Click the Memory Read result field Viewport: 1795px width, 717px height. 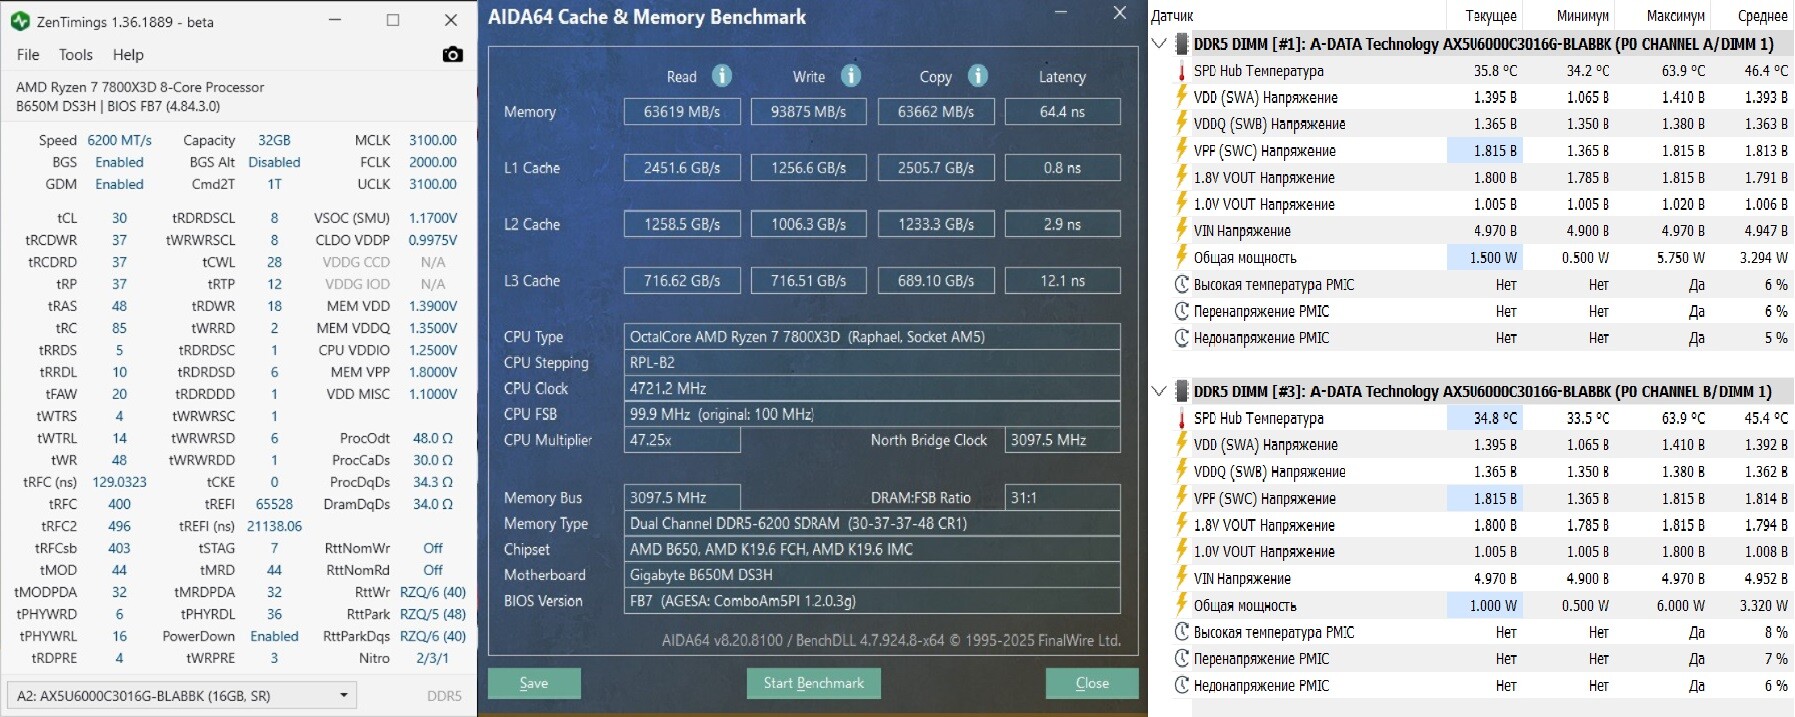point(682,112)
